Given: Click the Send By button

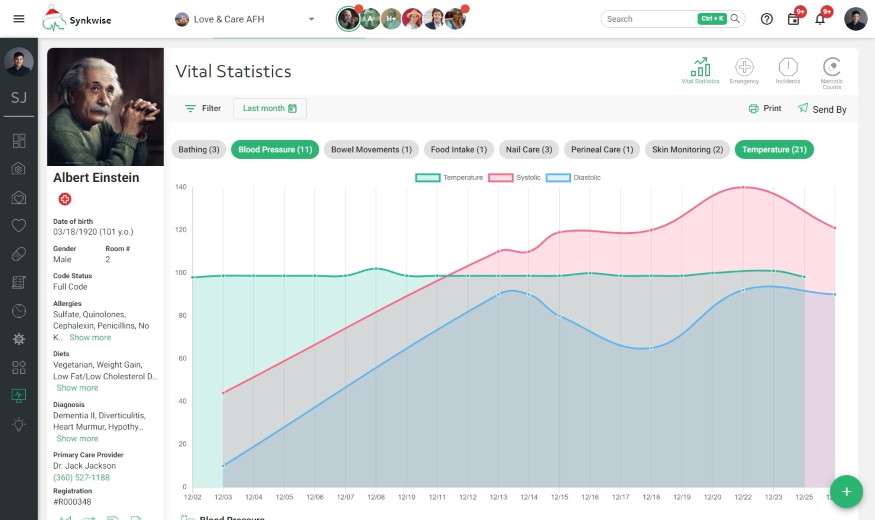Looking at the screenshot, I should (822, 109).
